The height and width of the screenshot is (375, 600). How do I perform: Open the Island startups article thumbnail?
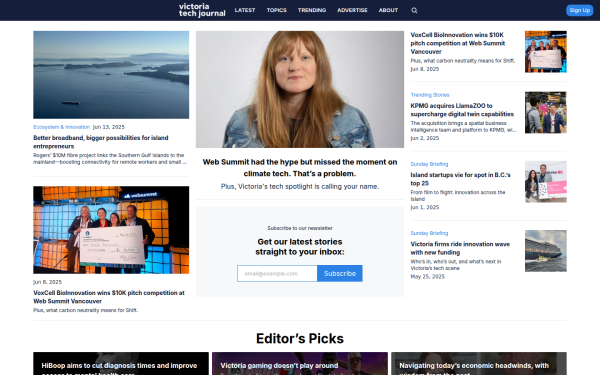[546, 182]
